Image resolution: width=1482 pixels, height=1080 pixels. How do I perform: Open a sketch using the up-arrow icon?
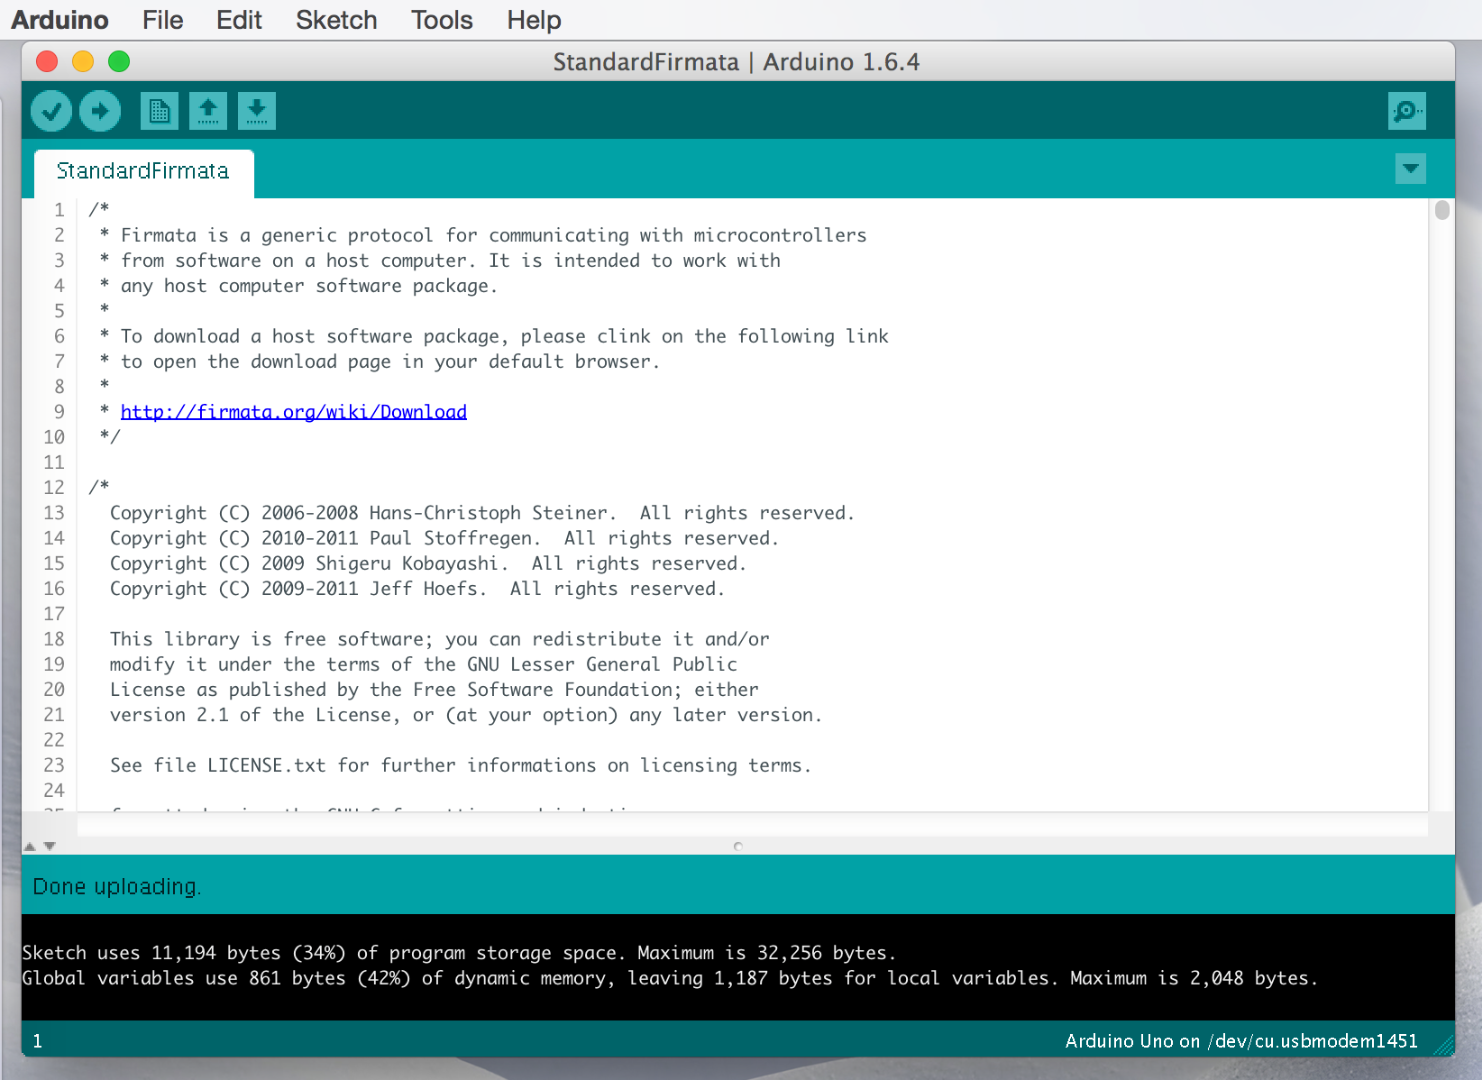point(208,110)
